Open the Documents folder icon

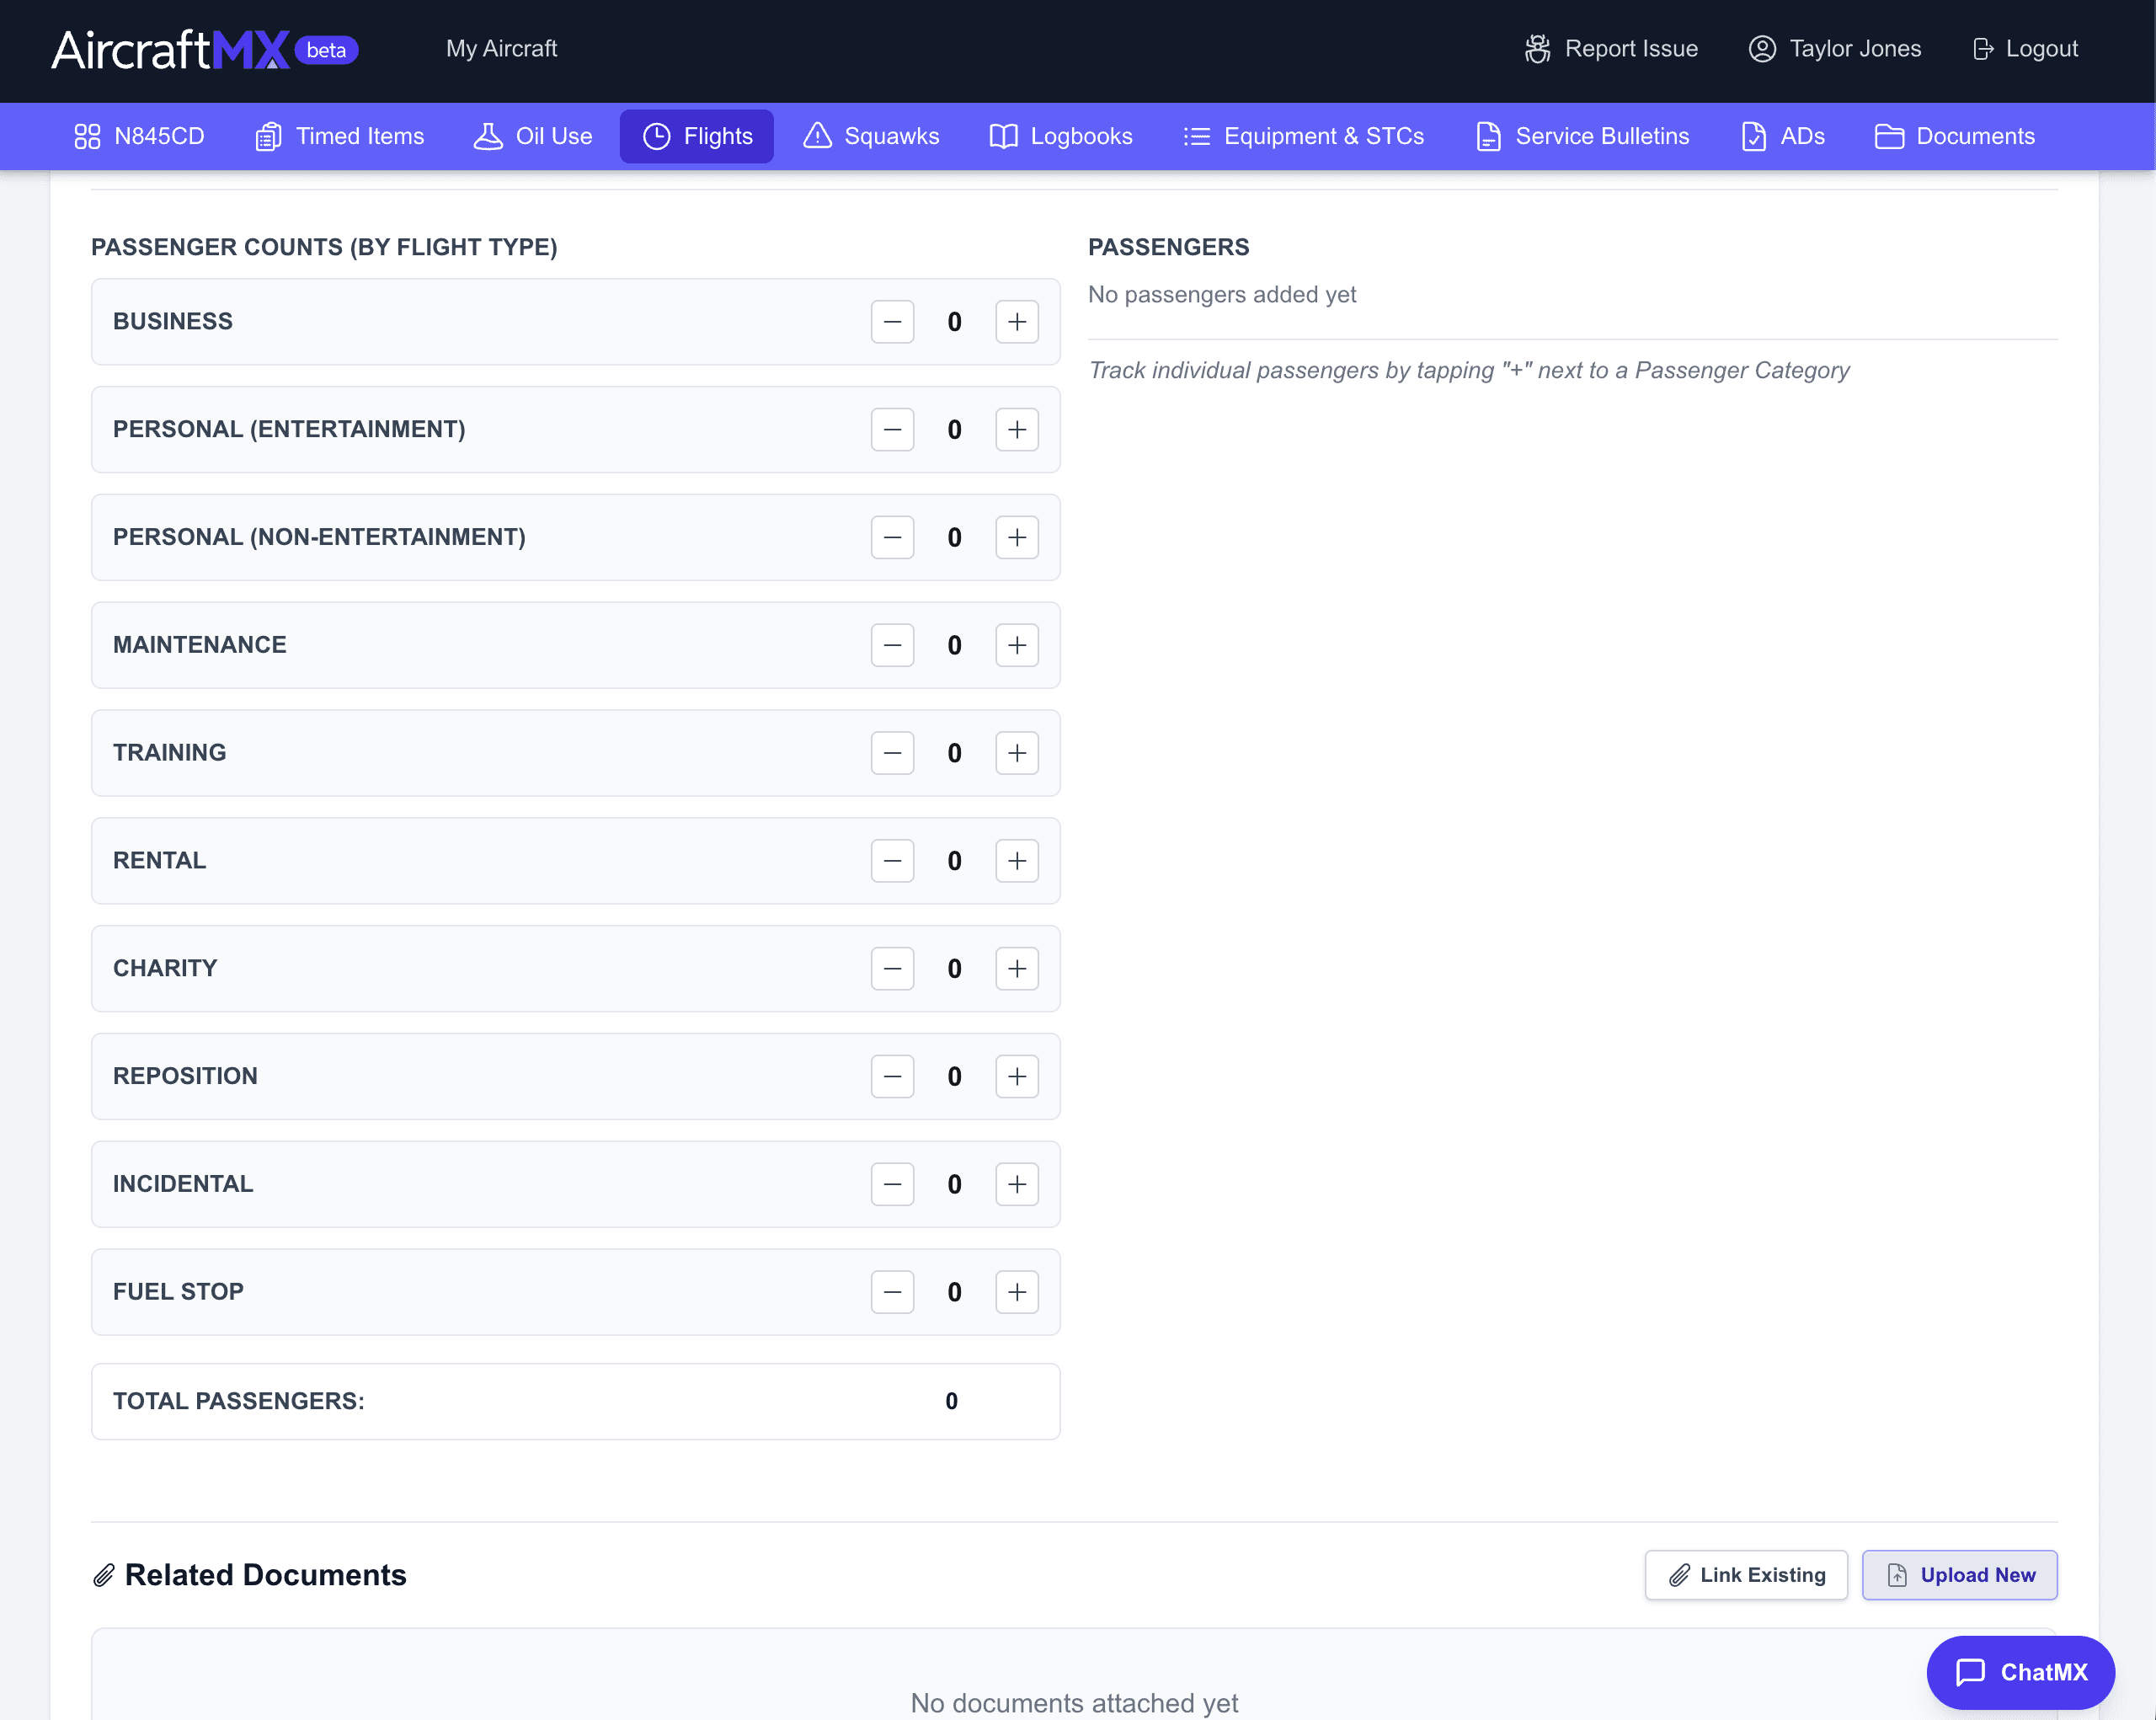point(1890,136)
